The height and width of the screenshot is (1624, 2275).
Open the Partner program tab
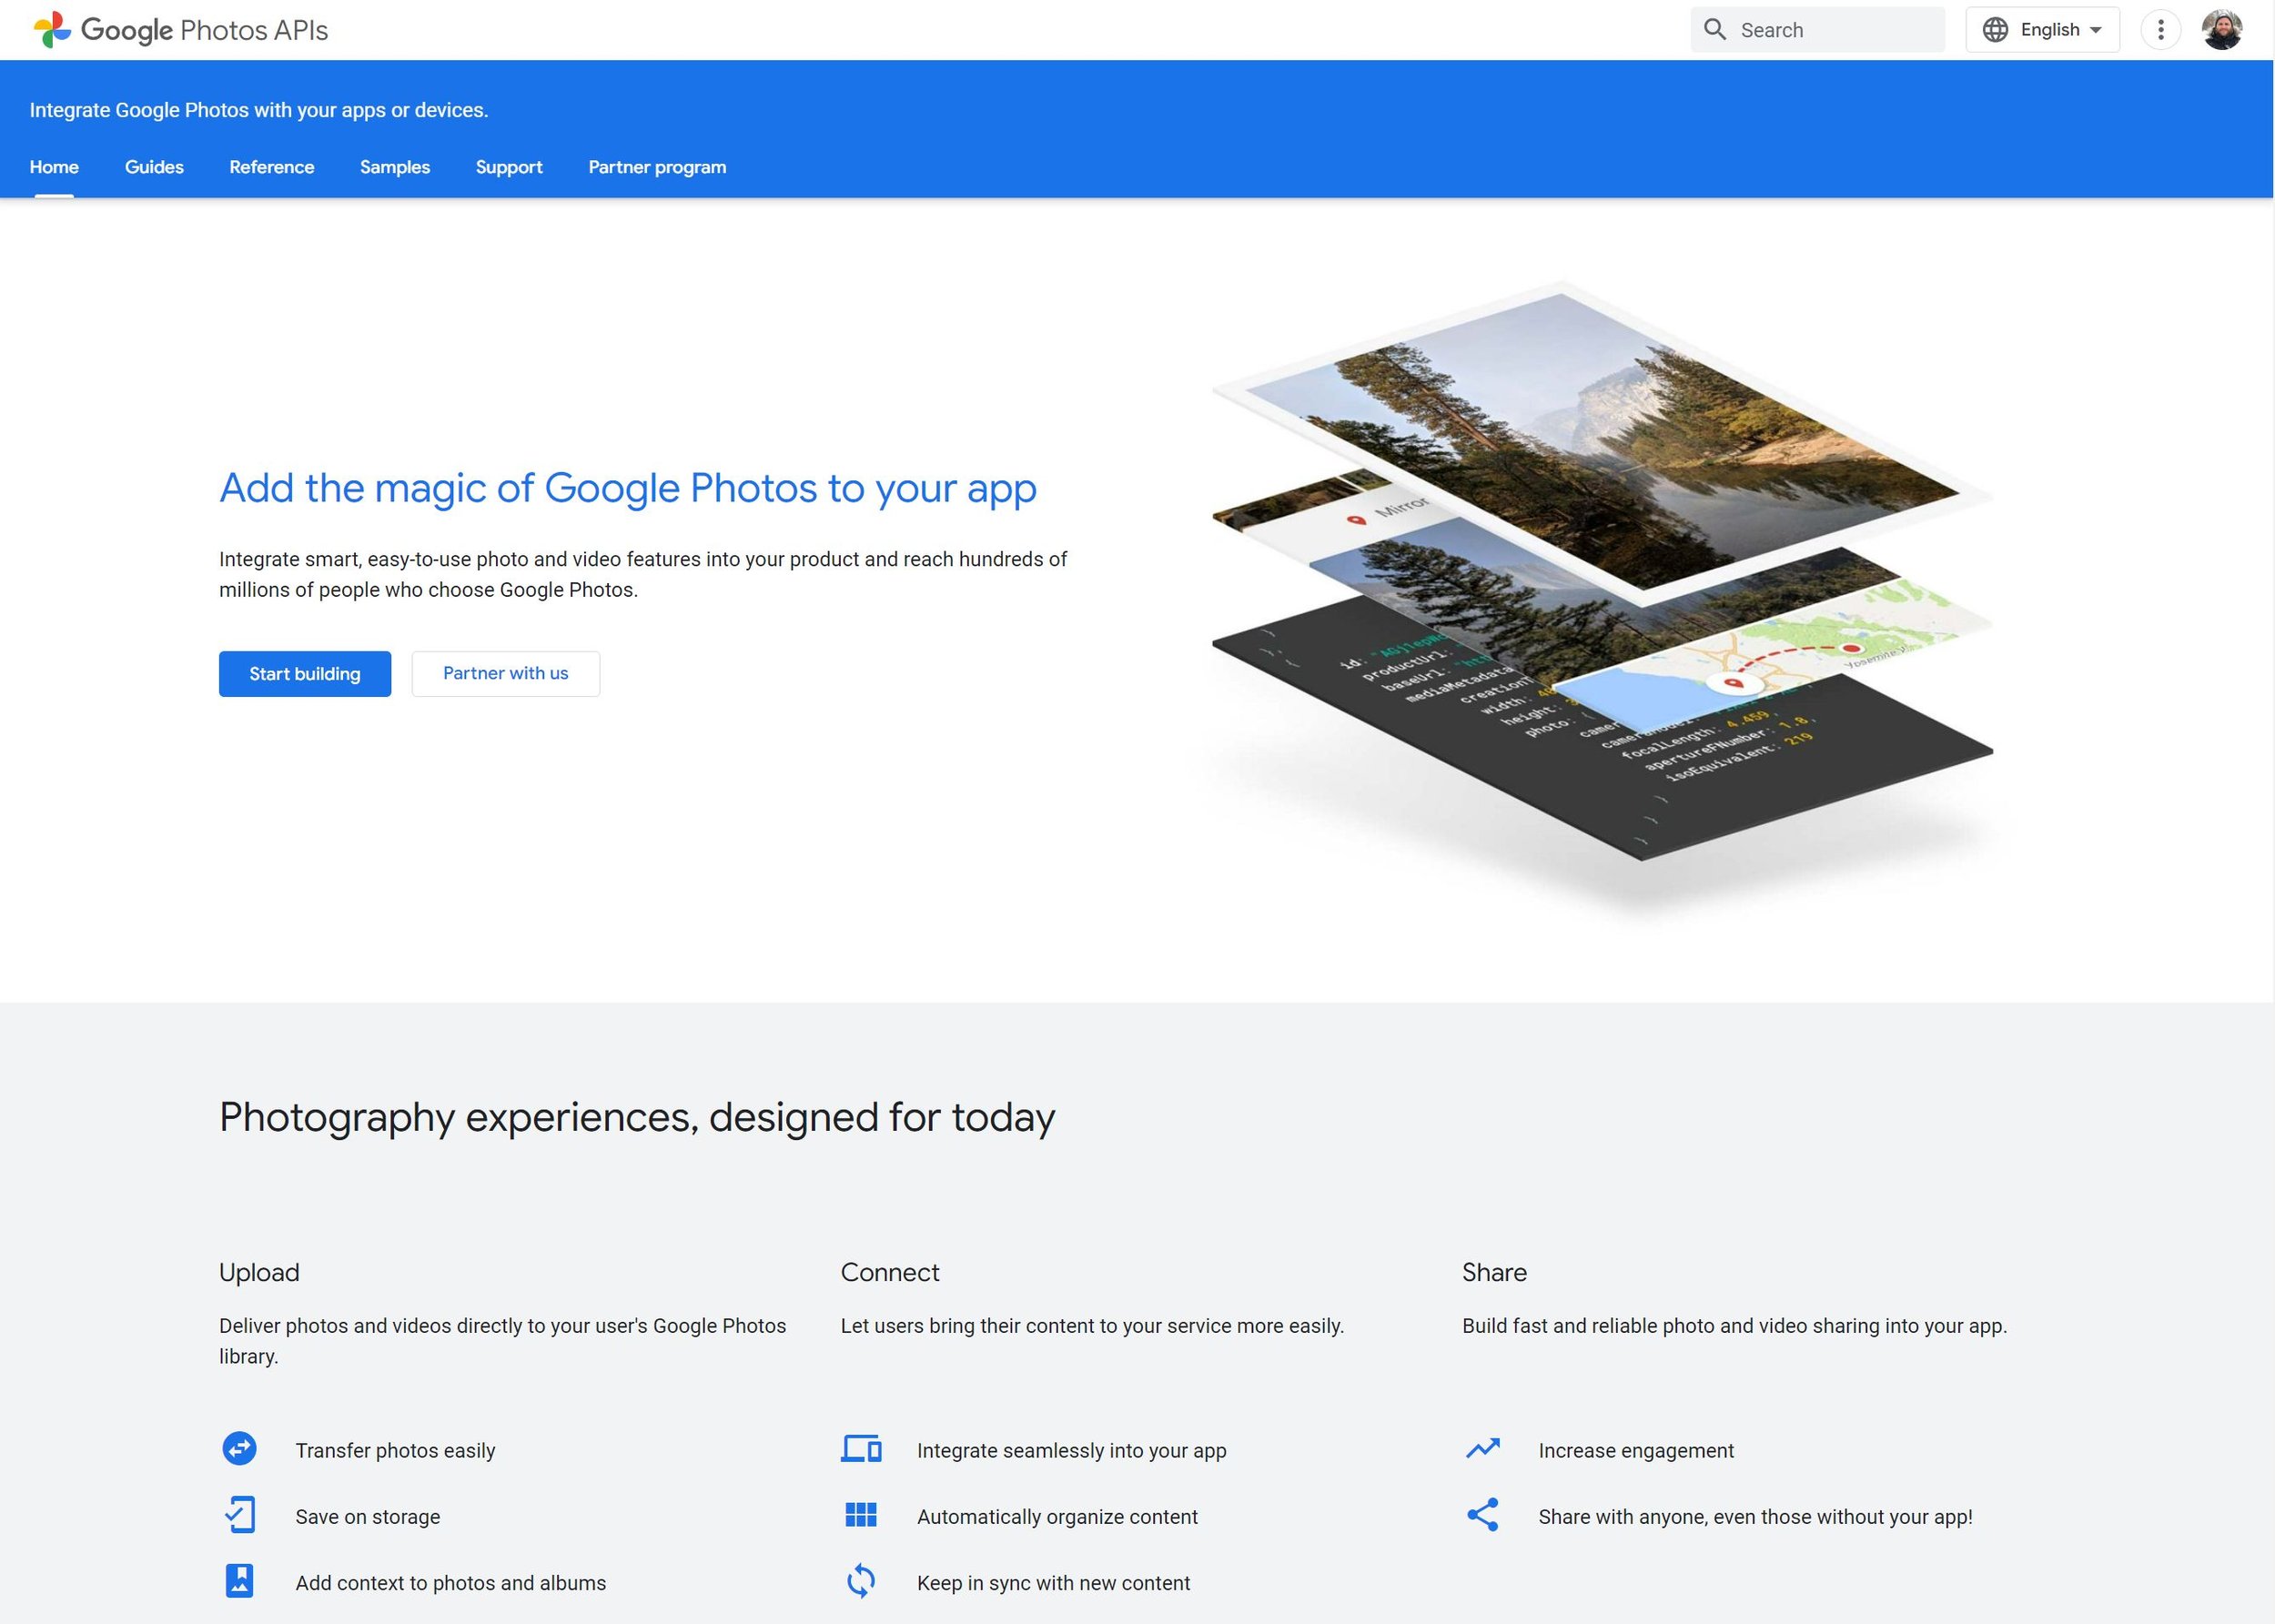(657, 167)
